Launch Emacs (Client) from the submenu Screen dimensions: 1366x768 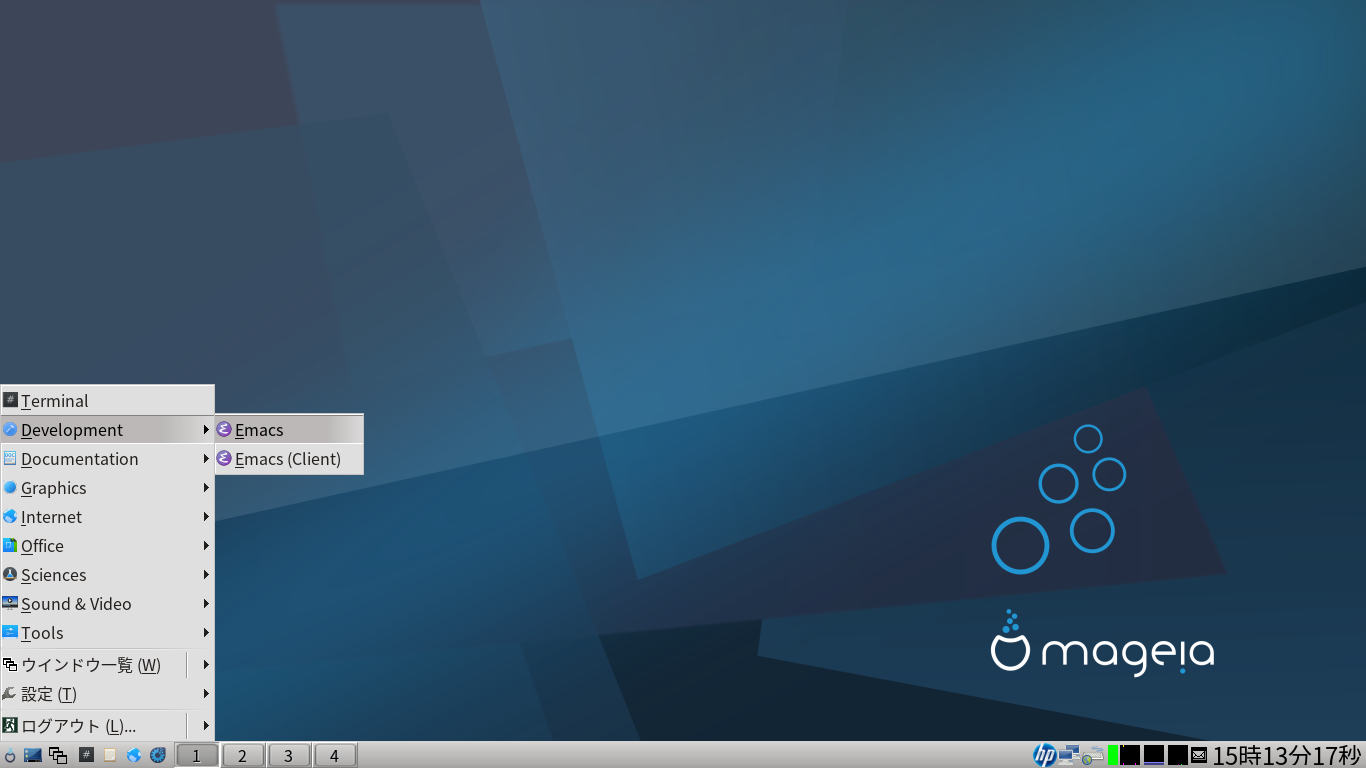click(289, 458)
